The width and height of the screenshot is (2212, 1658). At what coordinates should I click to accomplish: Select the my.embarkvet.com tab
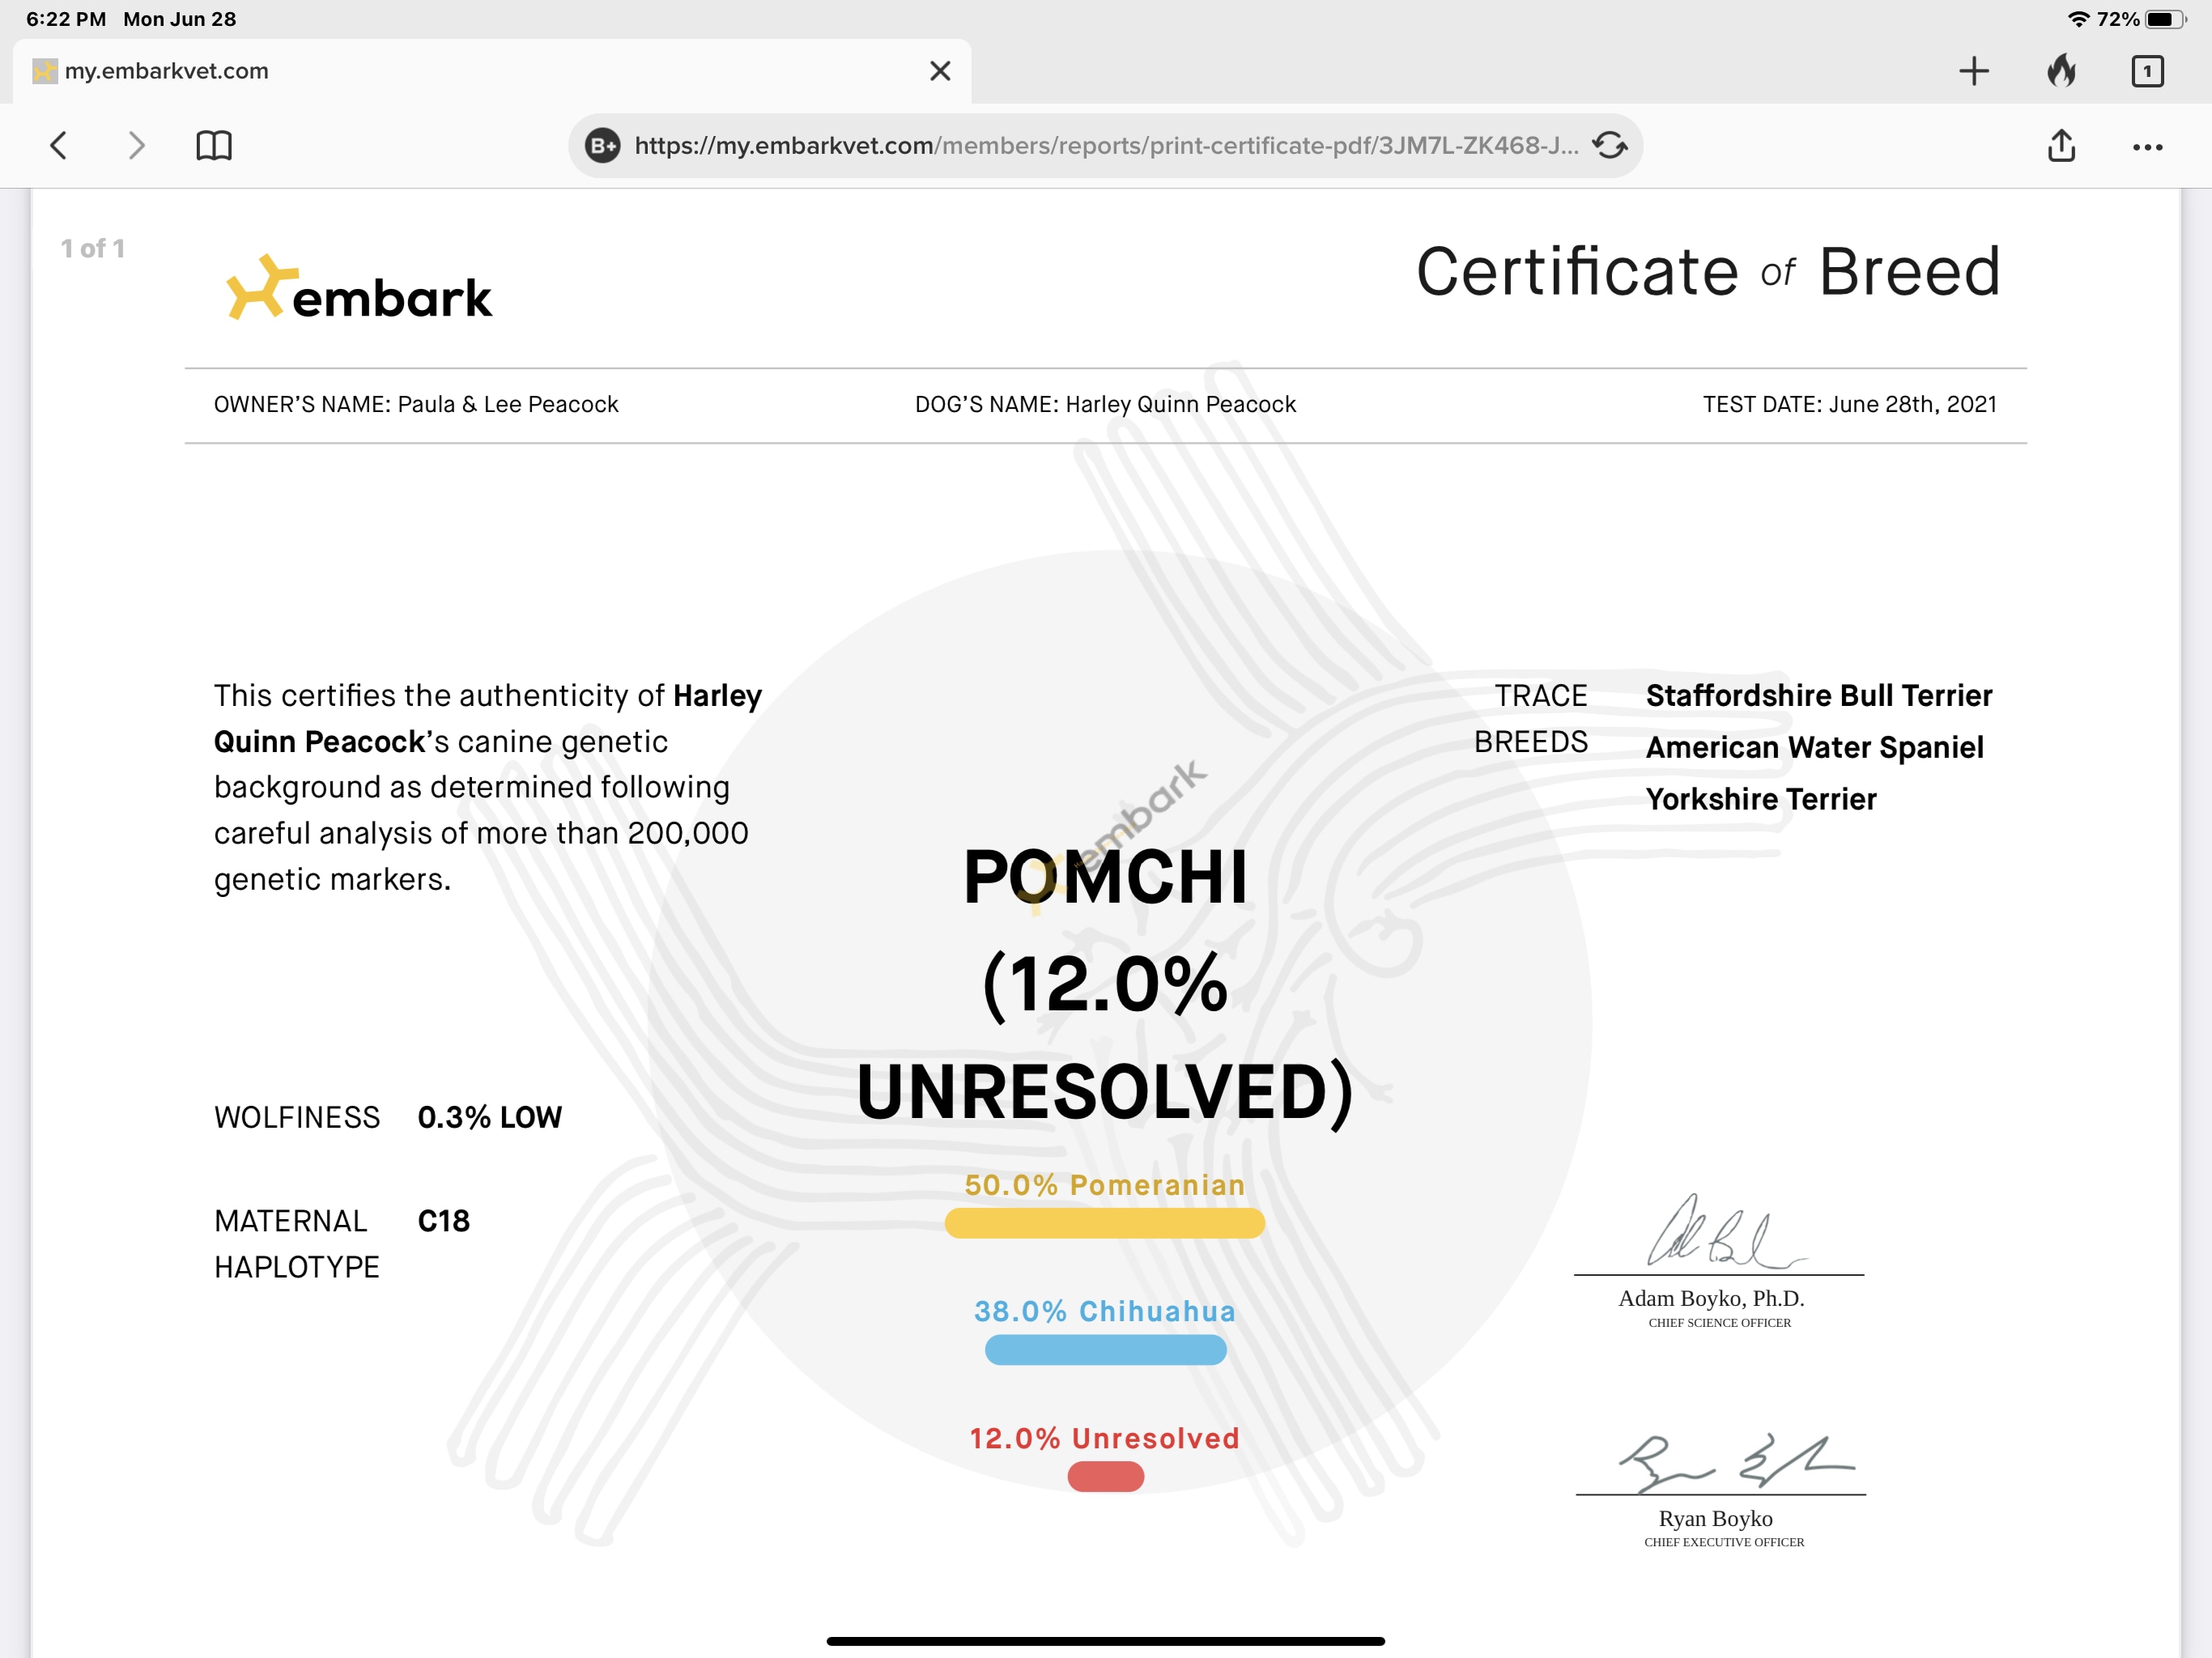tap(491, 71)
